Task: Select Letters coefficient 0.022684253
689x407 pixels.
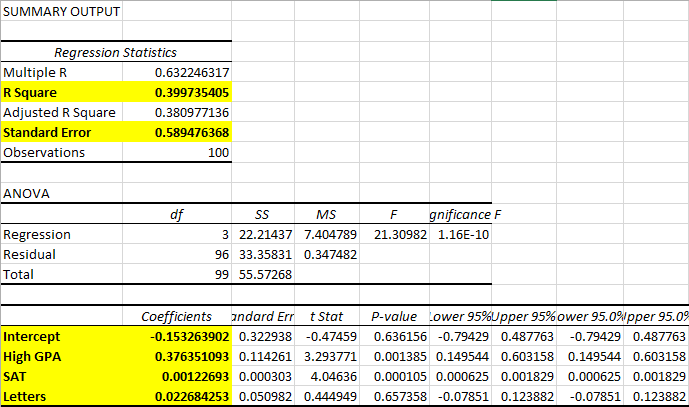Action: point(177,396)
